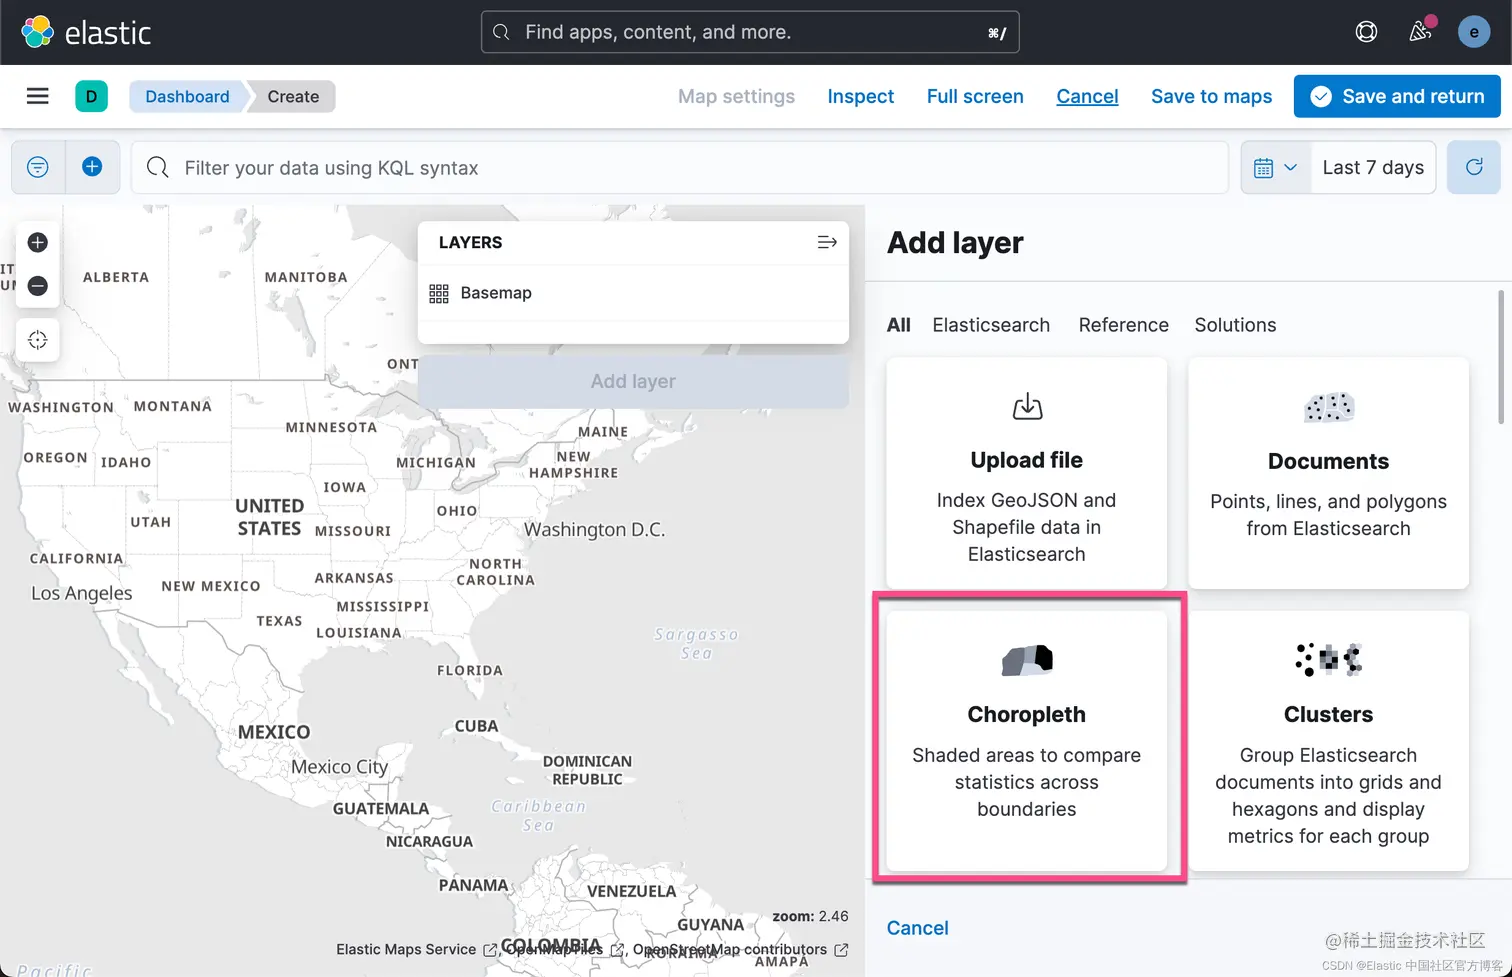Viewport: 1512px width, 977px height.
Task: Click the Clusters grid icon
Action: coord(1329,660)
